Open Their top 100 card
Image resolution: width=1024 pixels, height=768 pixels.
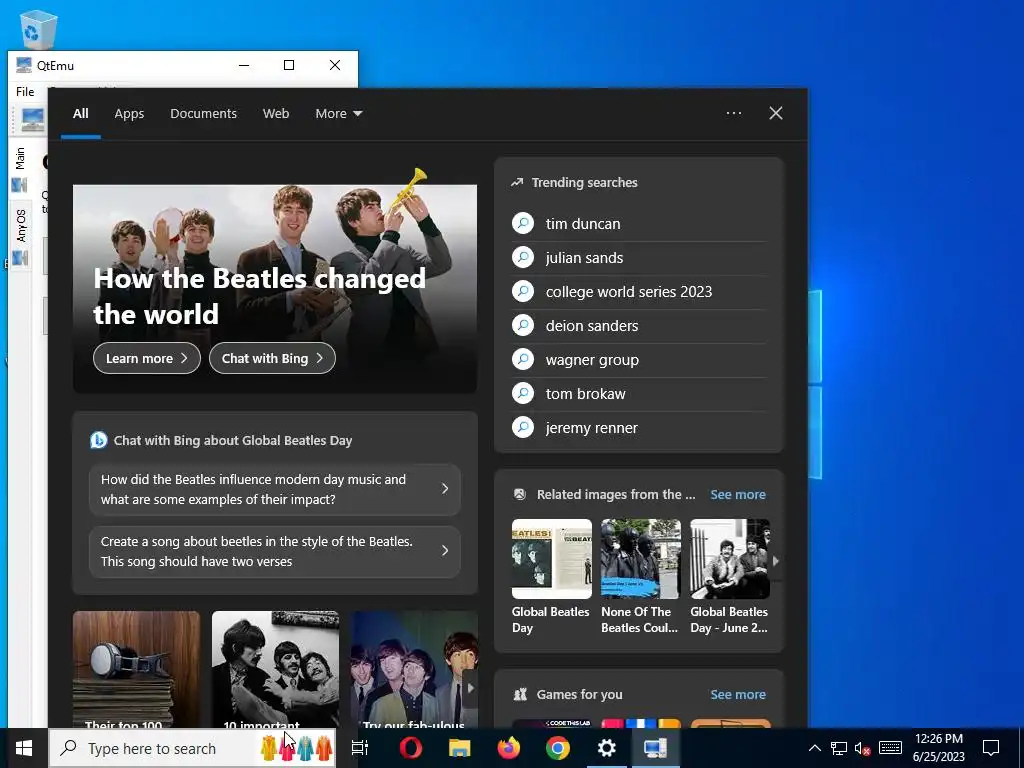tap(136, 669)
